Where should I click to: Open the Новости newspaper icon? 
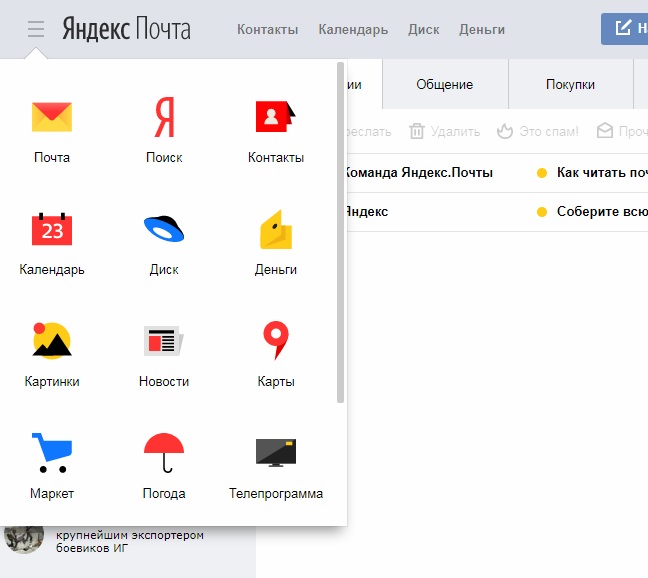tap(164, 340)
